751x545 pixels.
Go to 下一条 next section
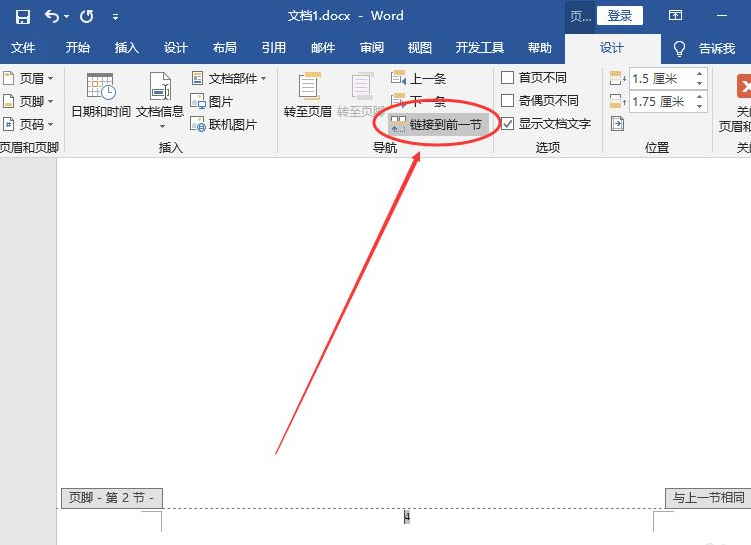(x=419, y=101)
